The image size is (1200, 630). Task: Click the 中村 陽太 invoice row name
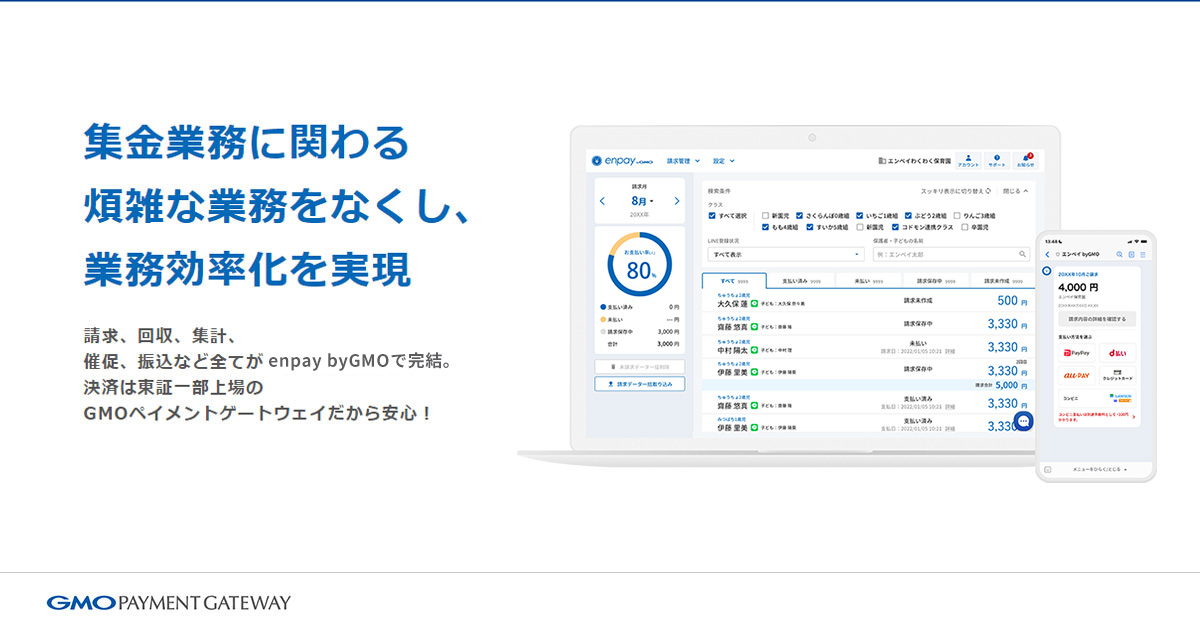pos(731,350)
